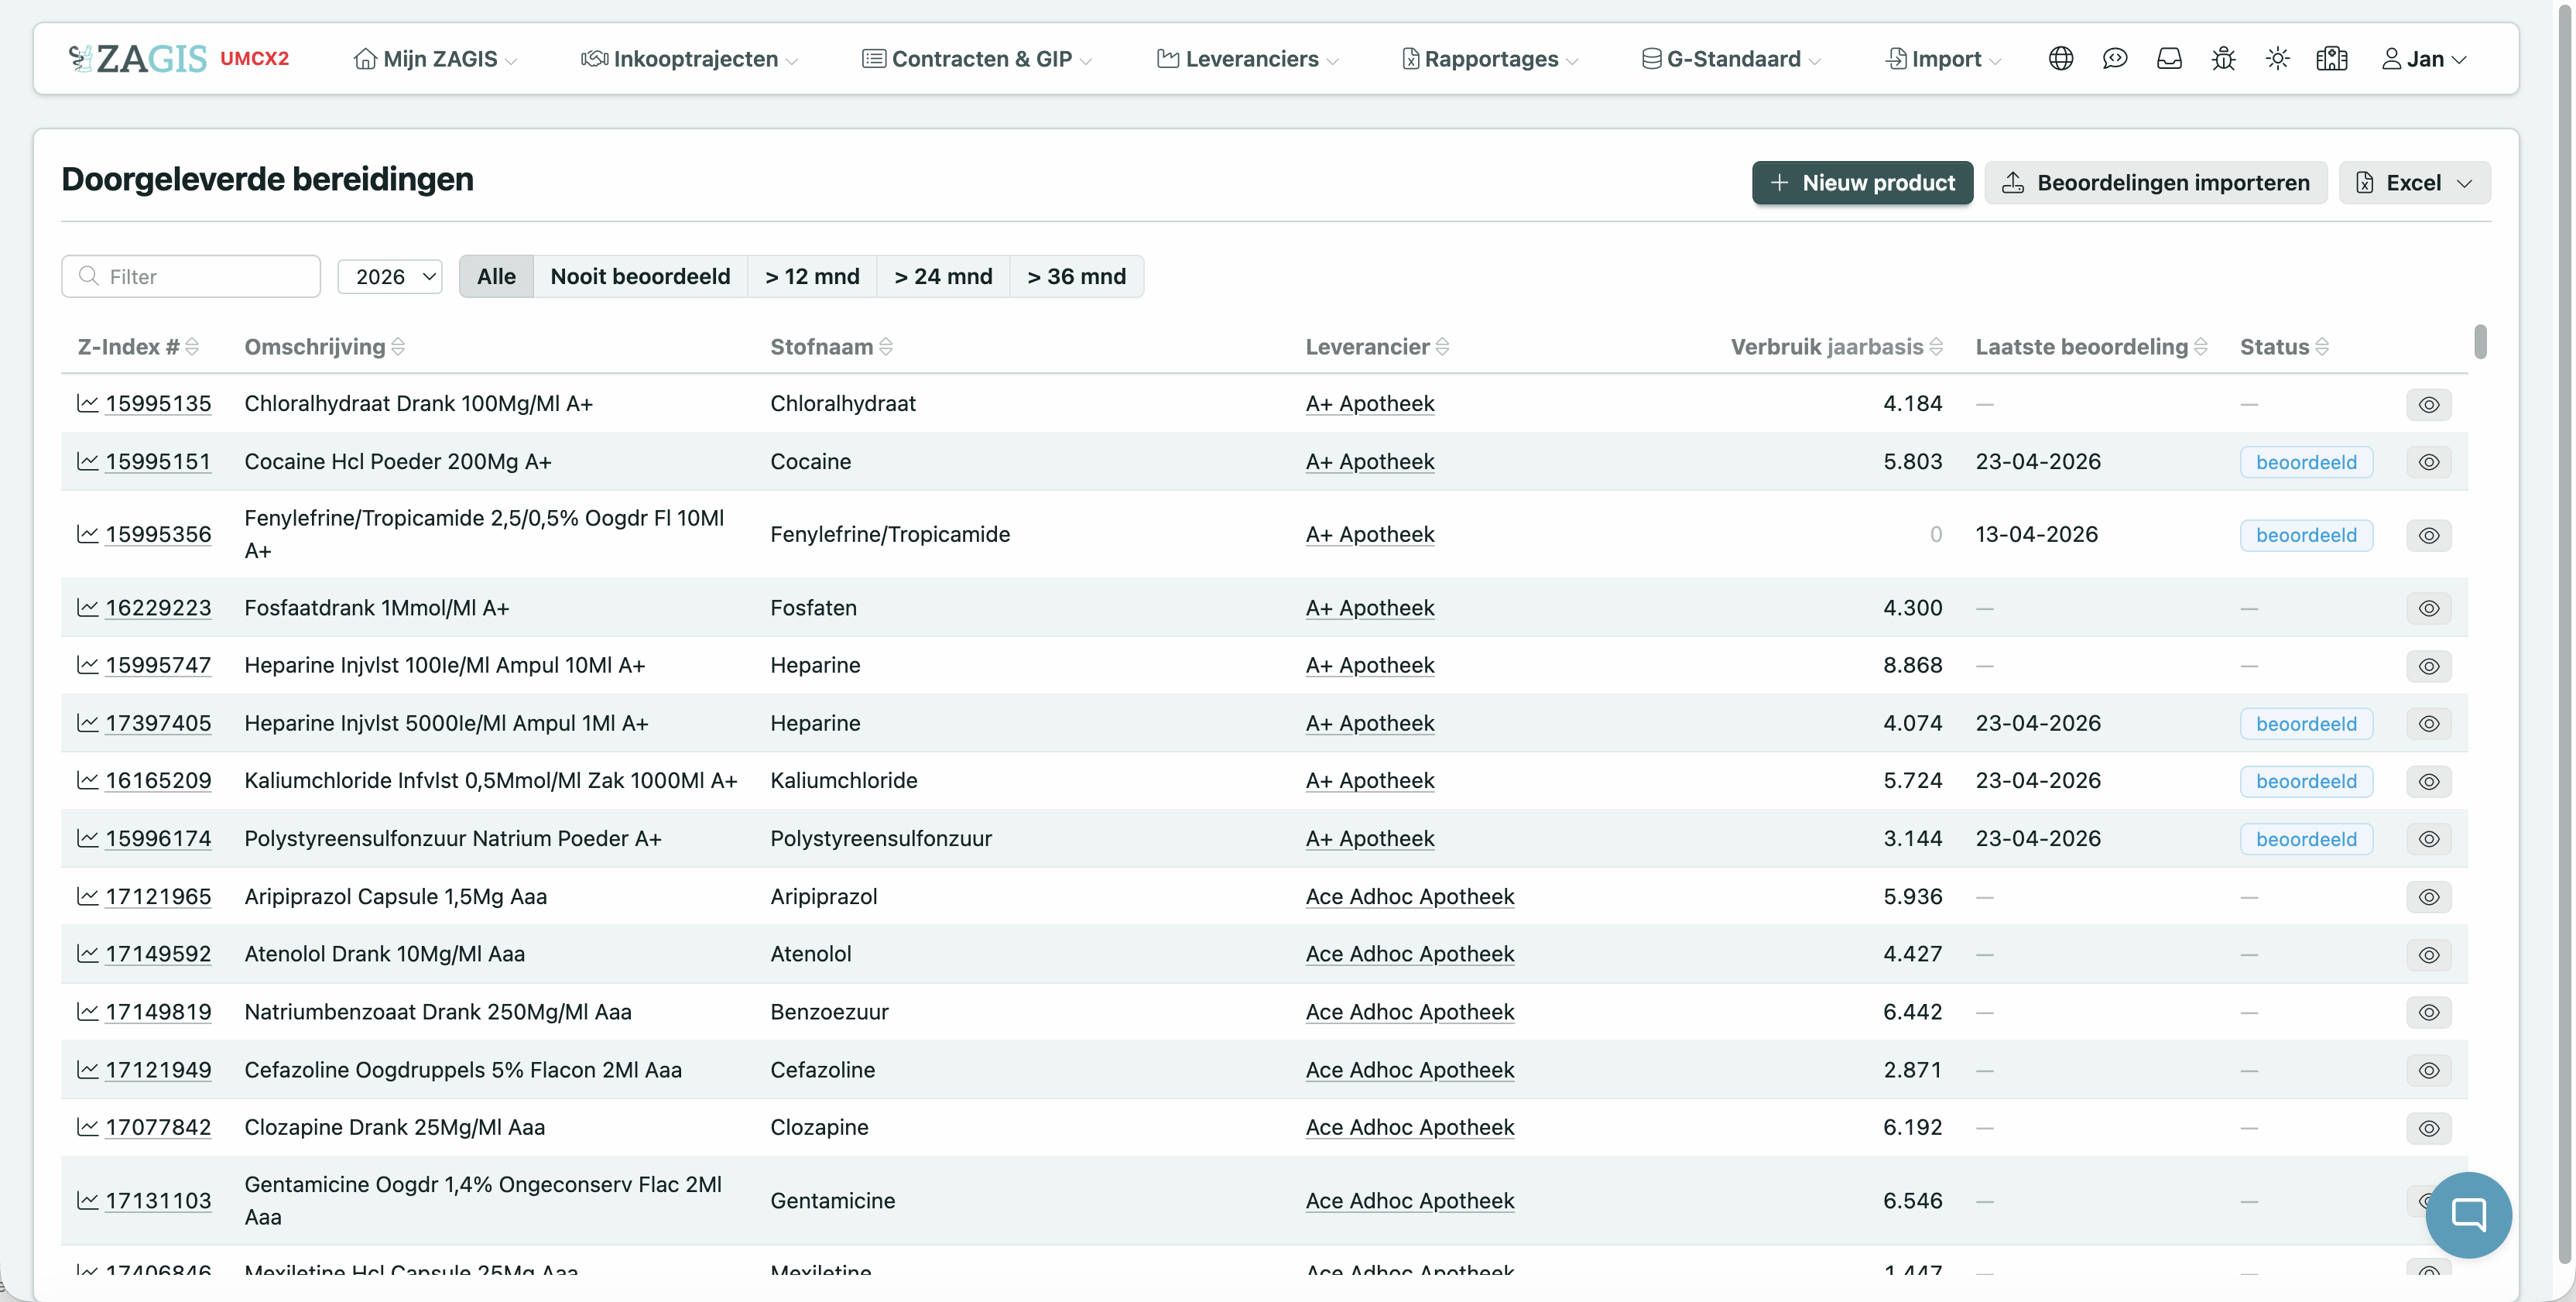Image resolution: width=2576 pixels, height=1302 pixels.
Task: Click the Nieuw product button
Action: 1862,183
